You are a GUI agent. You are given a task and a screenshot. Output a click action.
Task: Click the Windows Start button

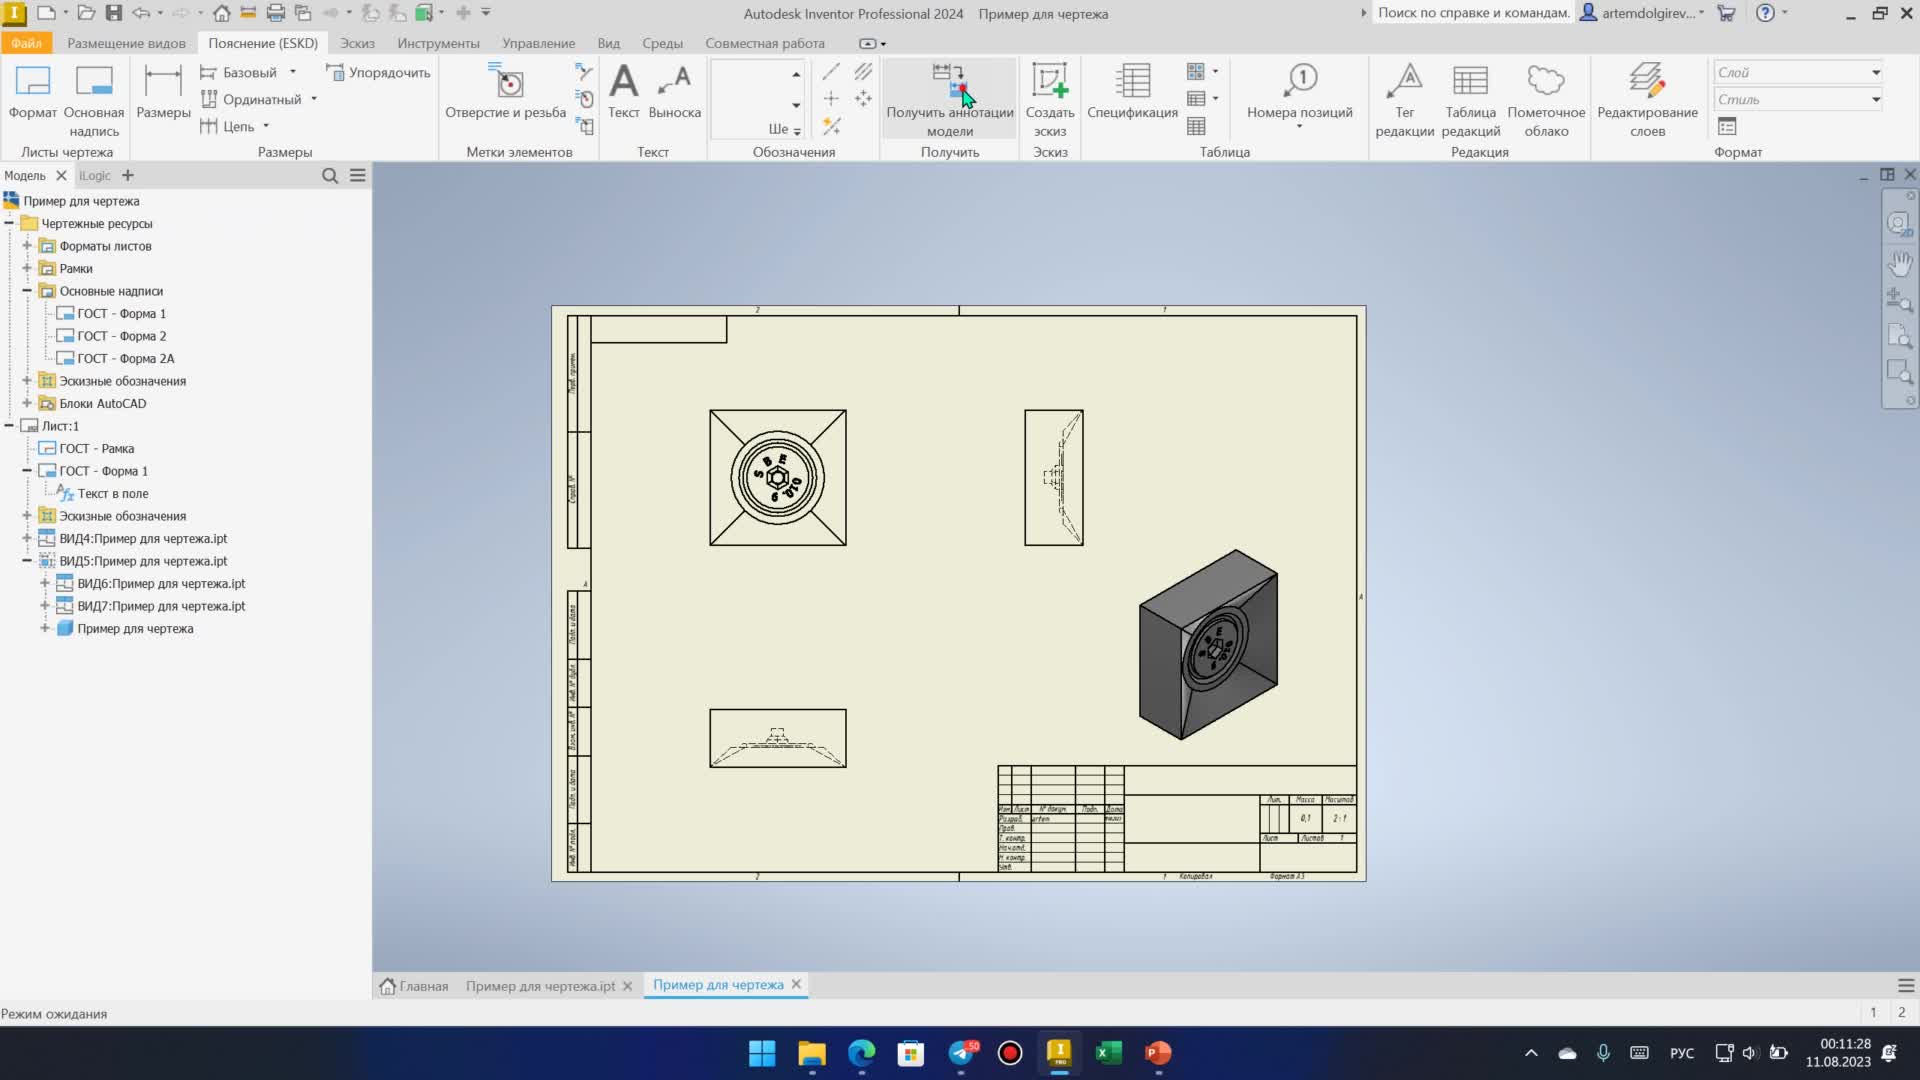pyautogui.click(x=762, y=1053)
